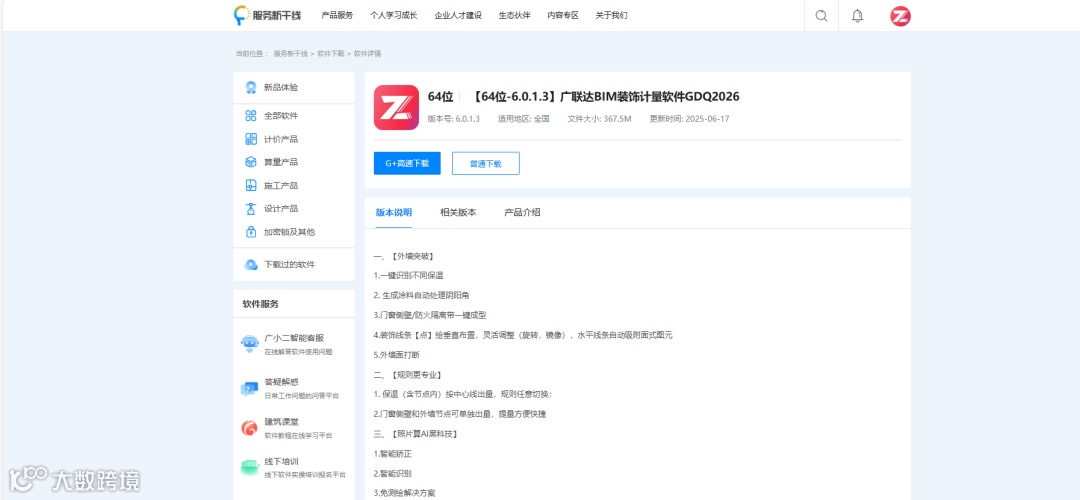Click the 新品体验 medal icon
Screen dimensions: 1080x500
point(251,87)
